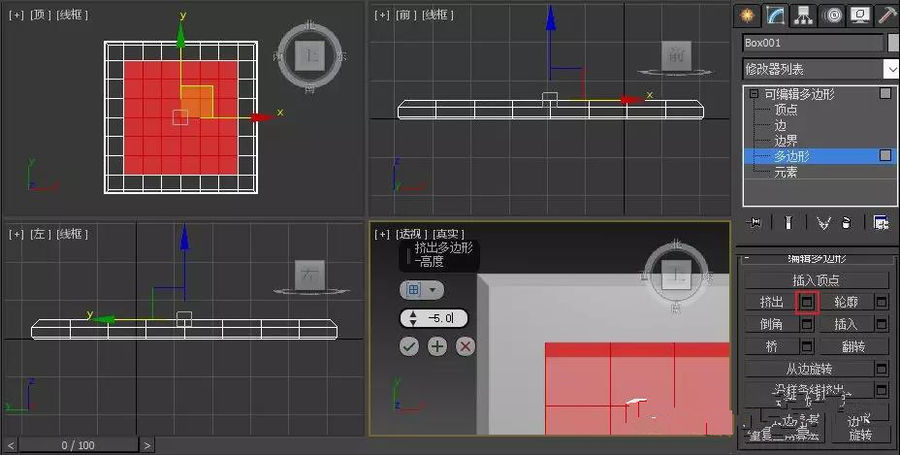
Task: Click the 倒角 button
Action: point(771,324)
